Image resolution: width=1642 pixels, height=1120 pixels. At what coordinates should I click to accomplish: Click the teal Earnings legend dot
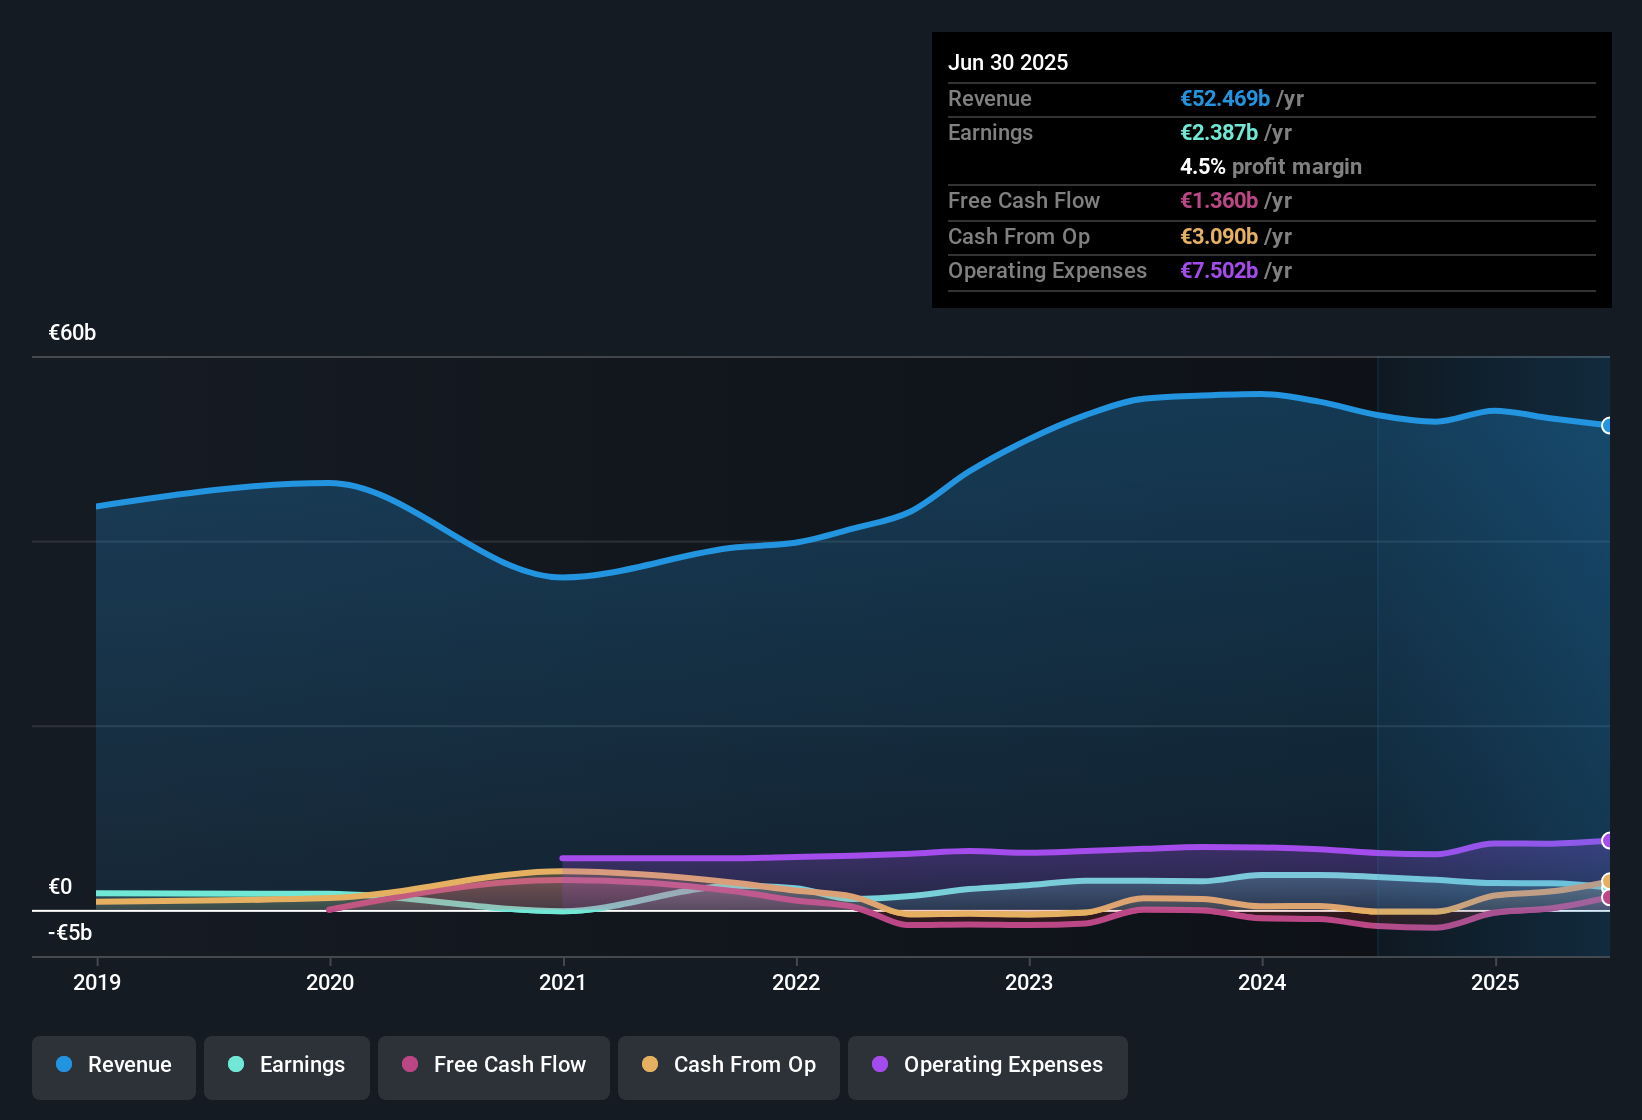[x=236, y=1065]
